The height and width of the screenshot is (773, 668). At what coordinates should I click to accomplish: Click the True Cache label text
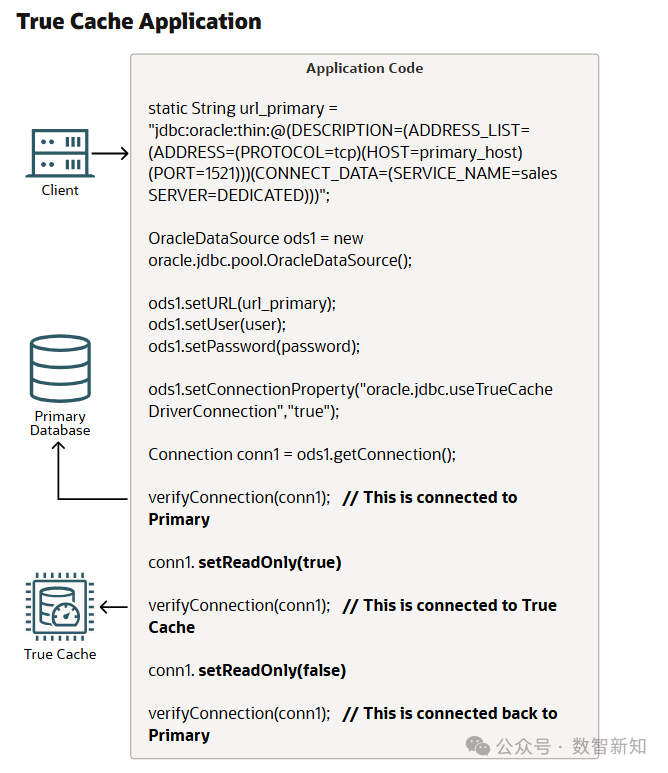60,654
